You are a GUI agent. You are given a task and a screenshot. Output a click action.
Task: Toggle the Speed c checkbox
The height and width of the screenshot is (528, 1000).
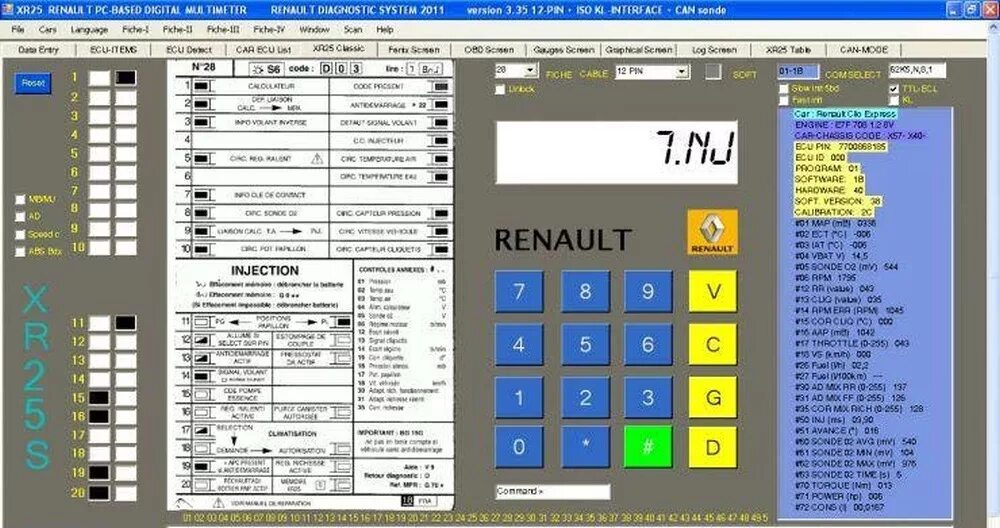(20, 235)
